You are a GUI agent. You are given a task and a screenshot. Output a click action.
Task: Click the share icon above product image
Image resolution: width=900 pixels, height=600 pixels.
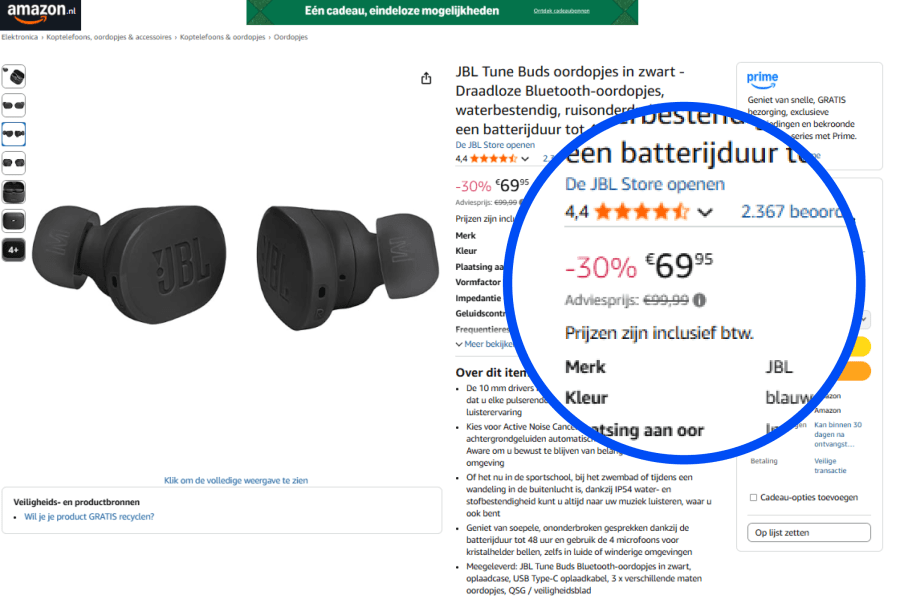click(426, 78)
